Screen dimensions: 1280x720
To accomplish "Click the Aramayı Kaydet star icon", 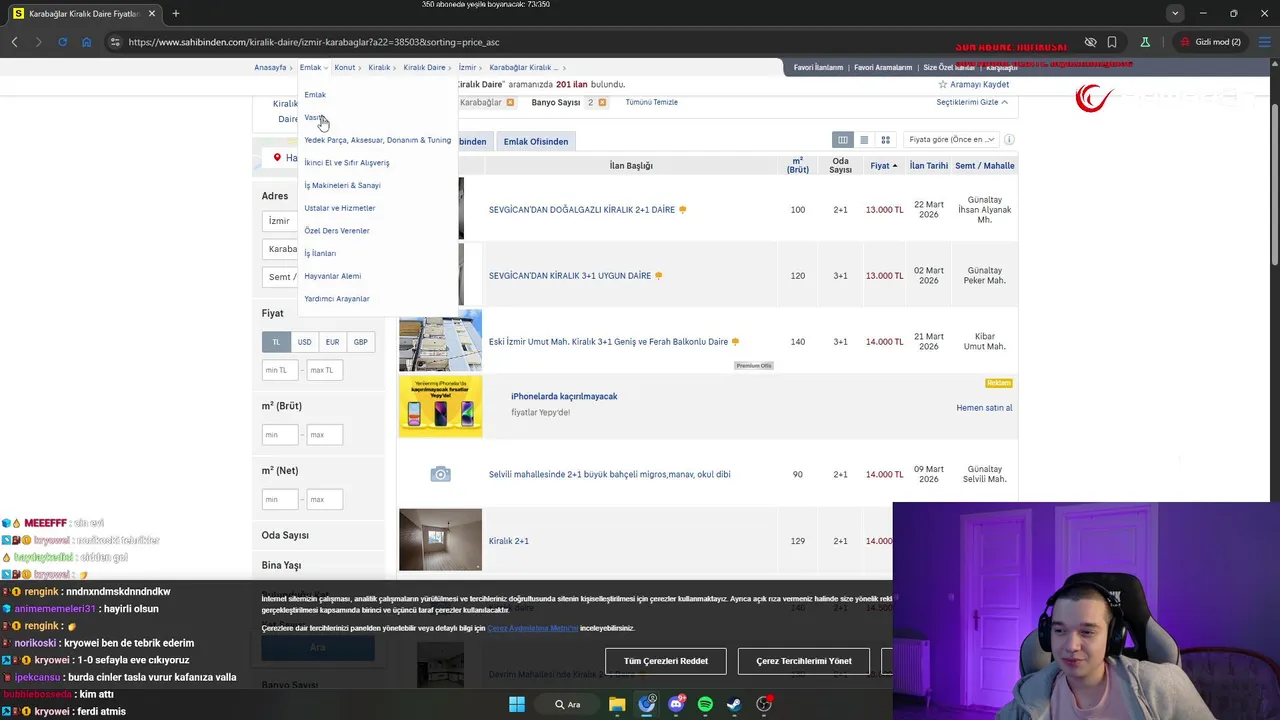I will (x=942, y=85).
